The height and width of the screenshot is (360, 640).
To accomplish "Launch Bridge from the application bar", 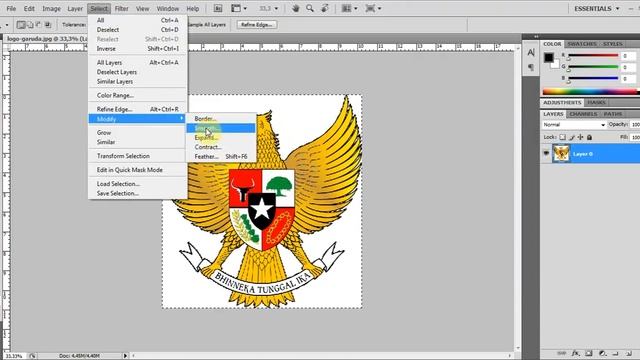I will point(218,8).
